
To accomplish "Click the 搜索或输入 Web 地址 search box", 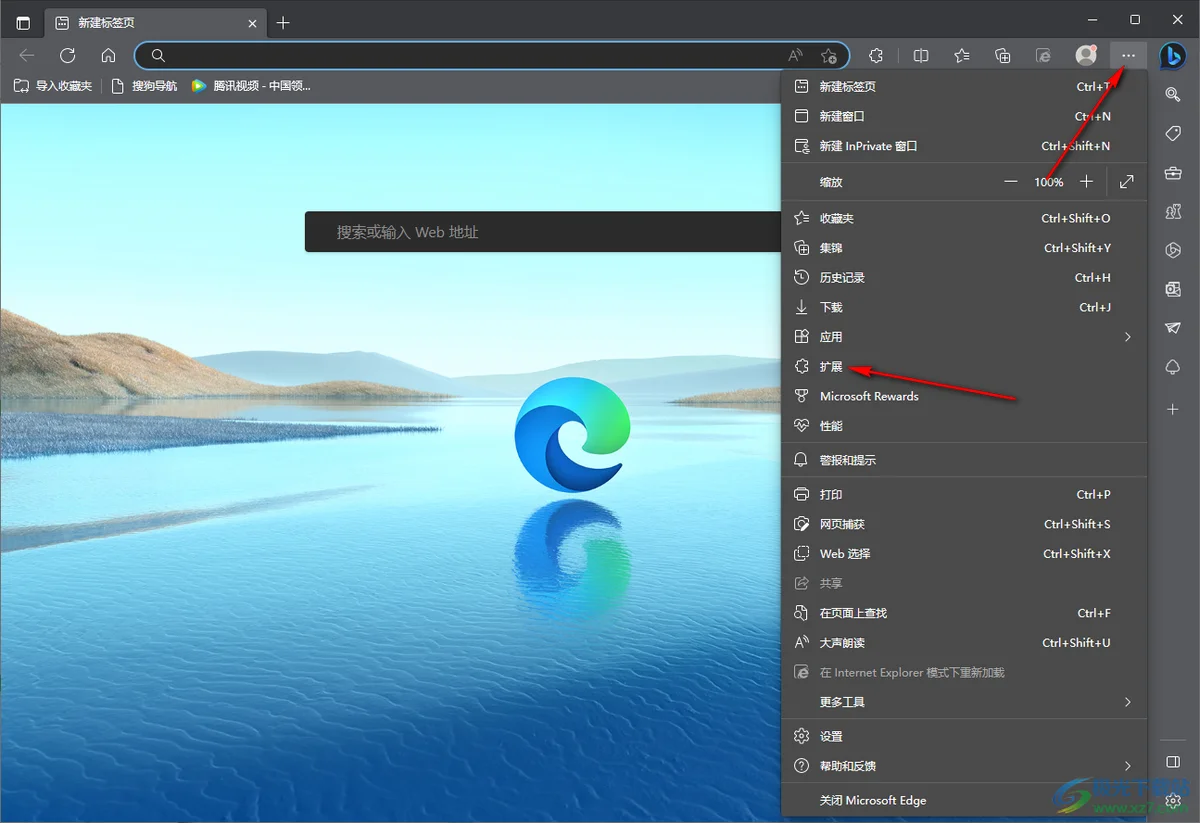I will (x=543, y=232).
